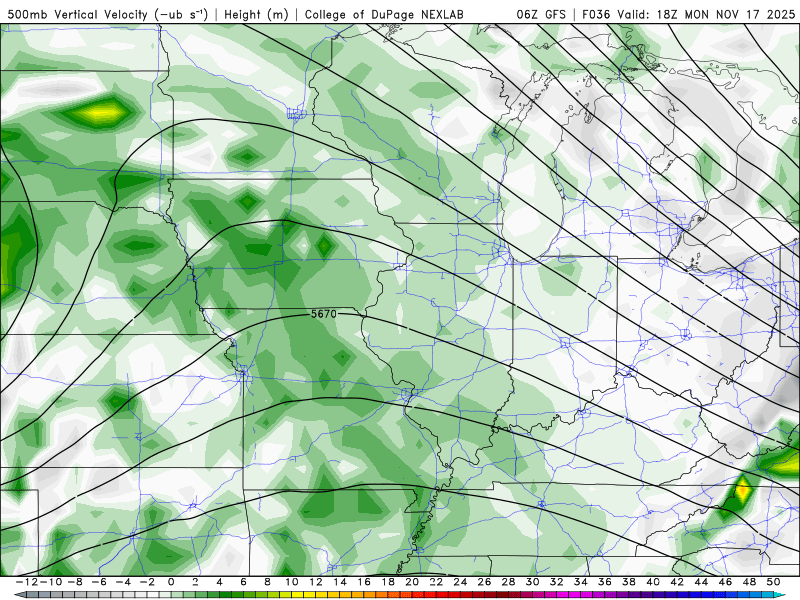Click the colorbar label 4
The image size is (800, 600).
point(219,582)
